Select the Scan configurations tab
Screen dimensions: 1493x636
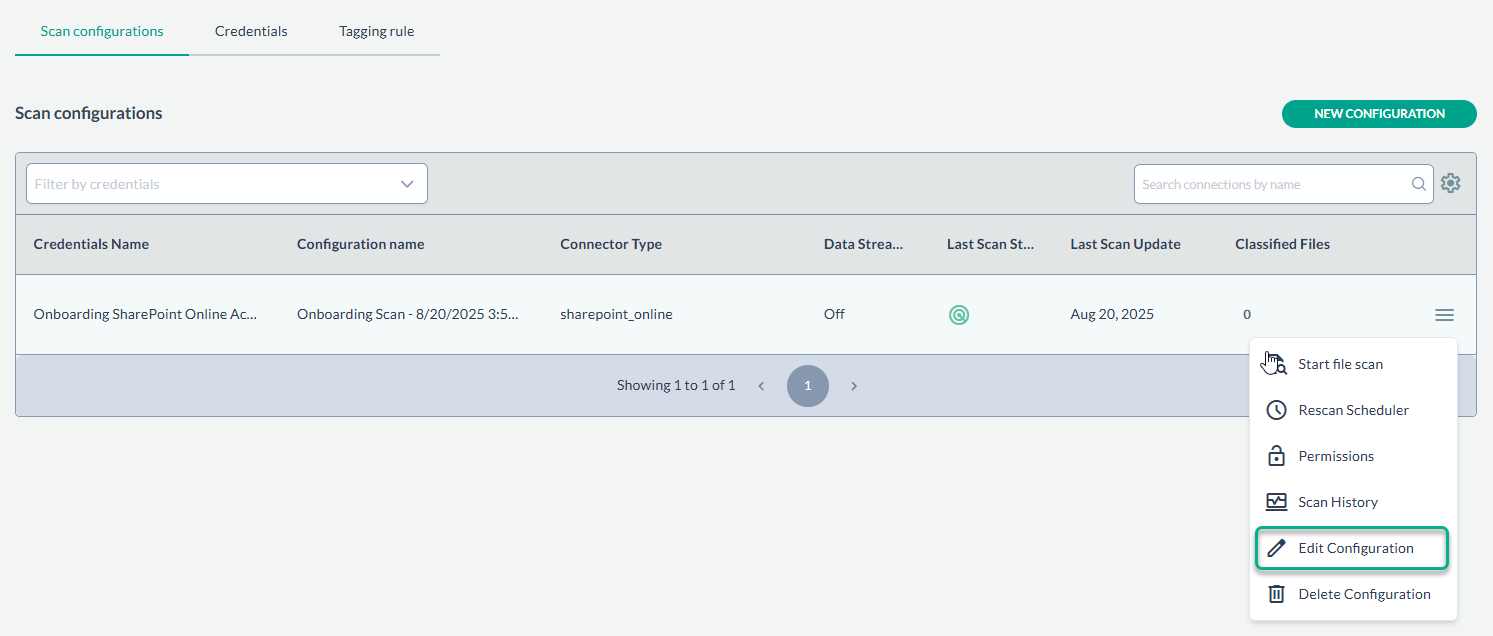(x=102, y=31)
